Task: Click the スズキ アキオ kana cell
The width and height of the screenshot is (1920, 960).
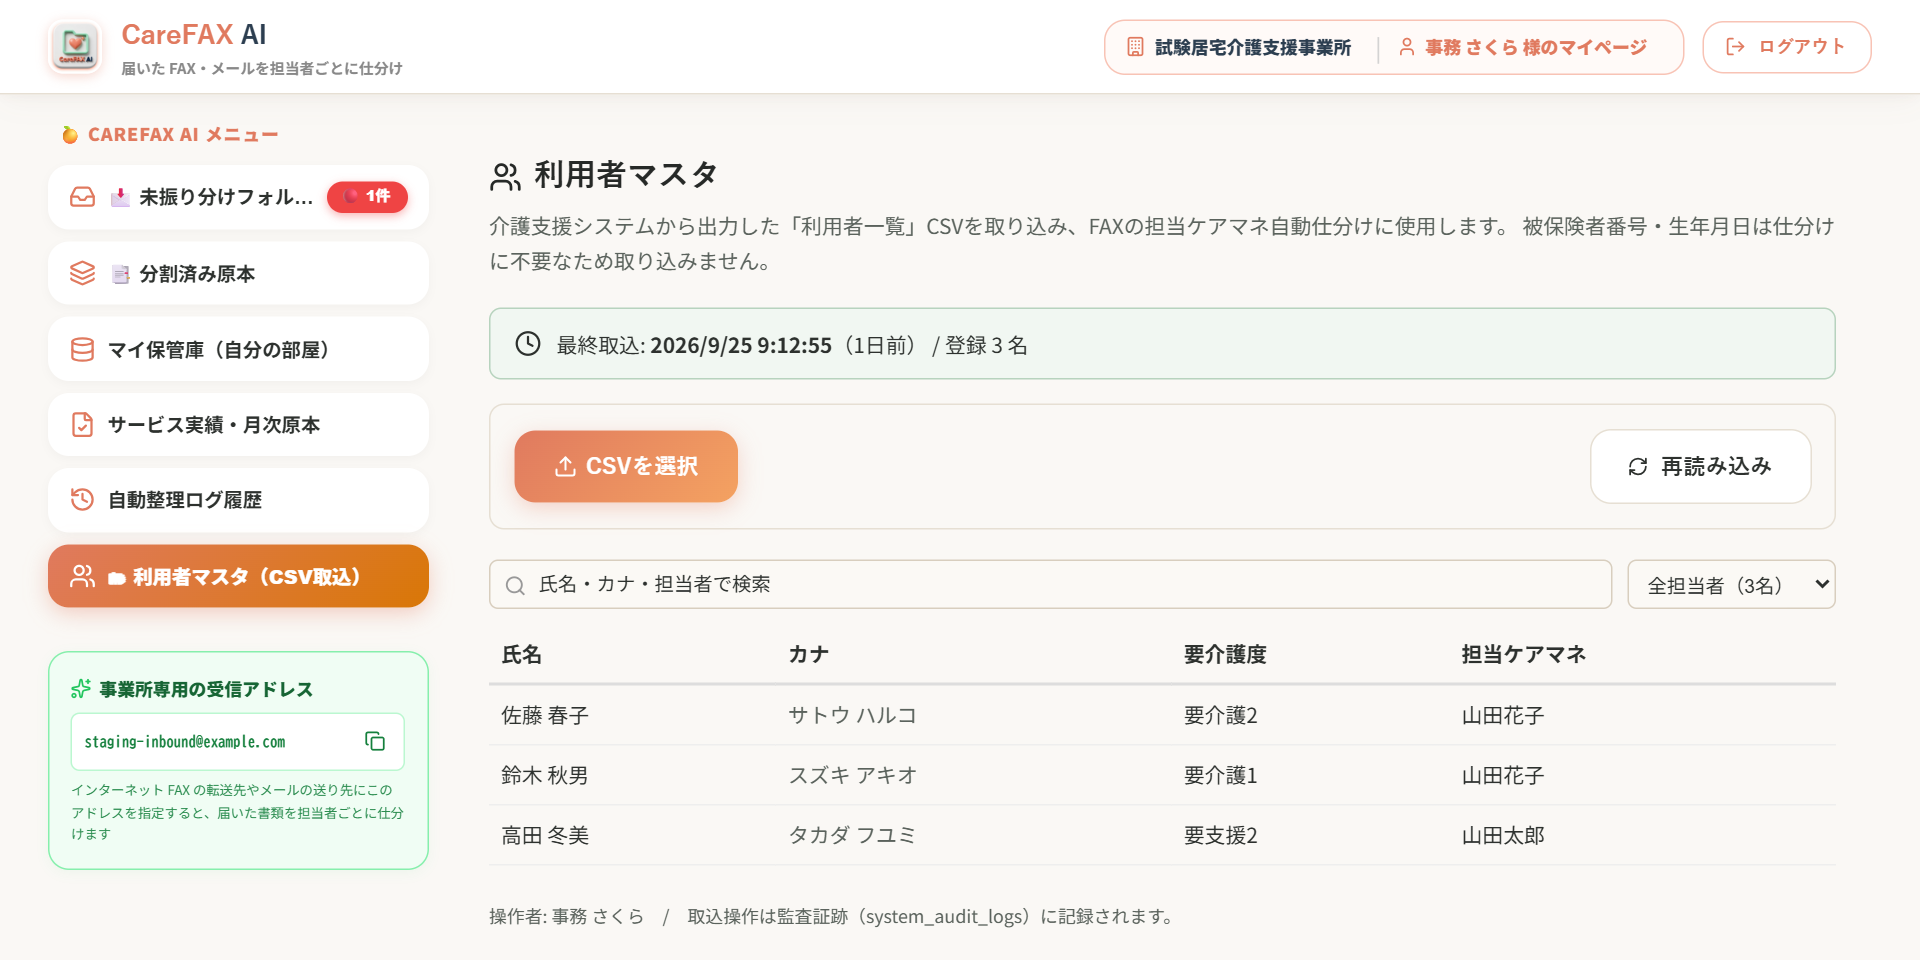Action: point(853,775)
